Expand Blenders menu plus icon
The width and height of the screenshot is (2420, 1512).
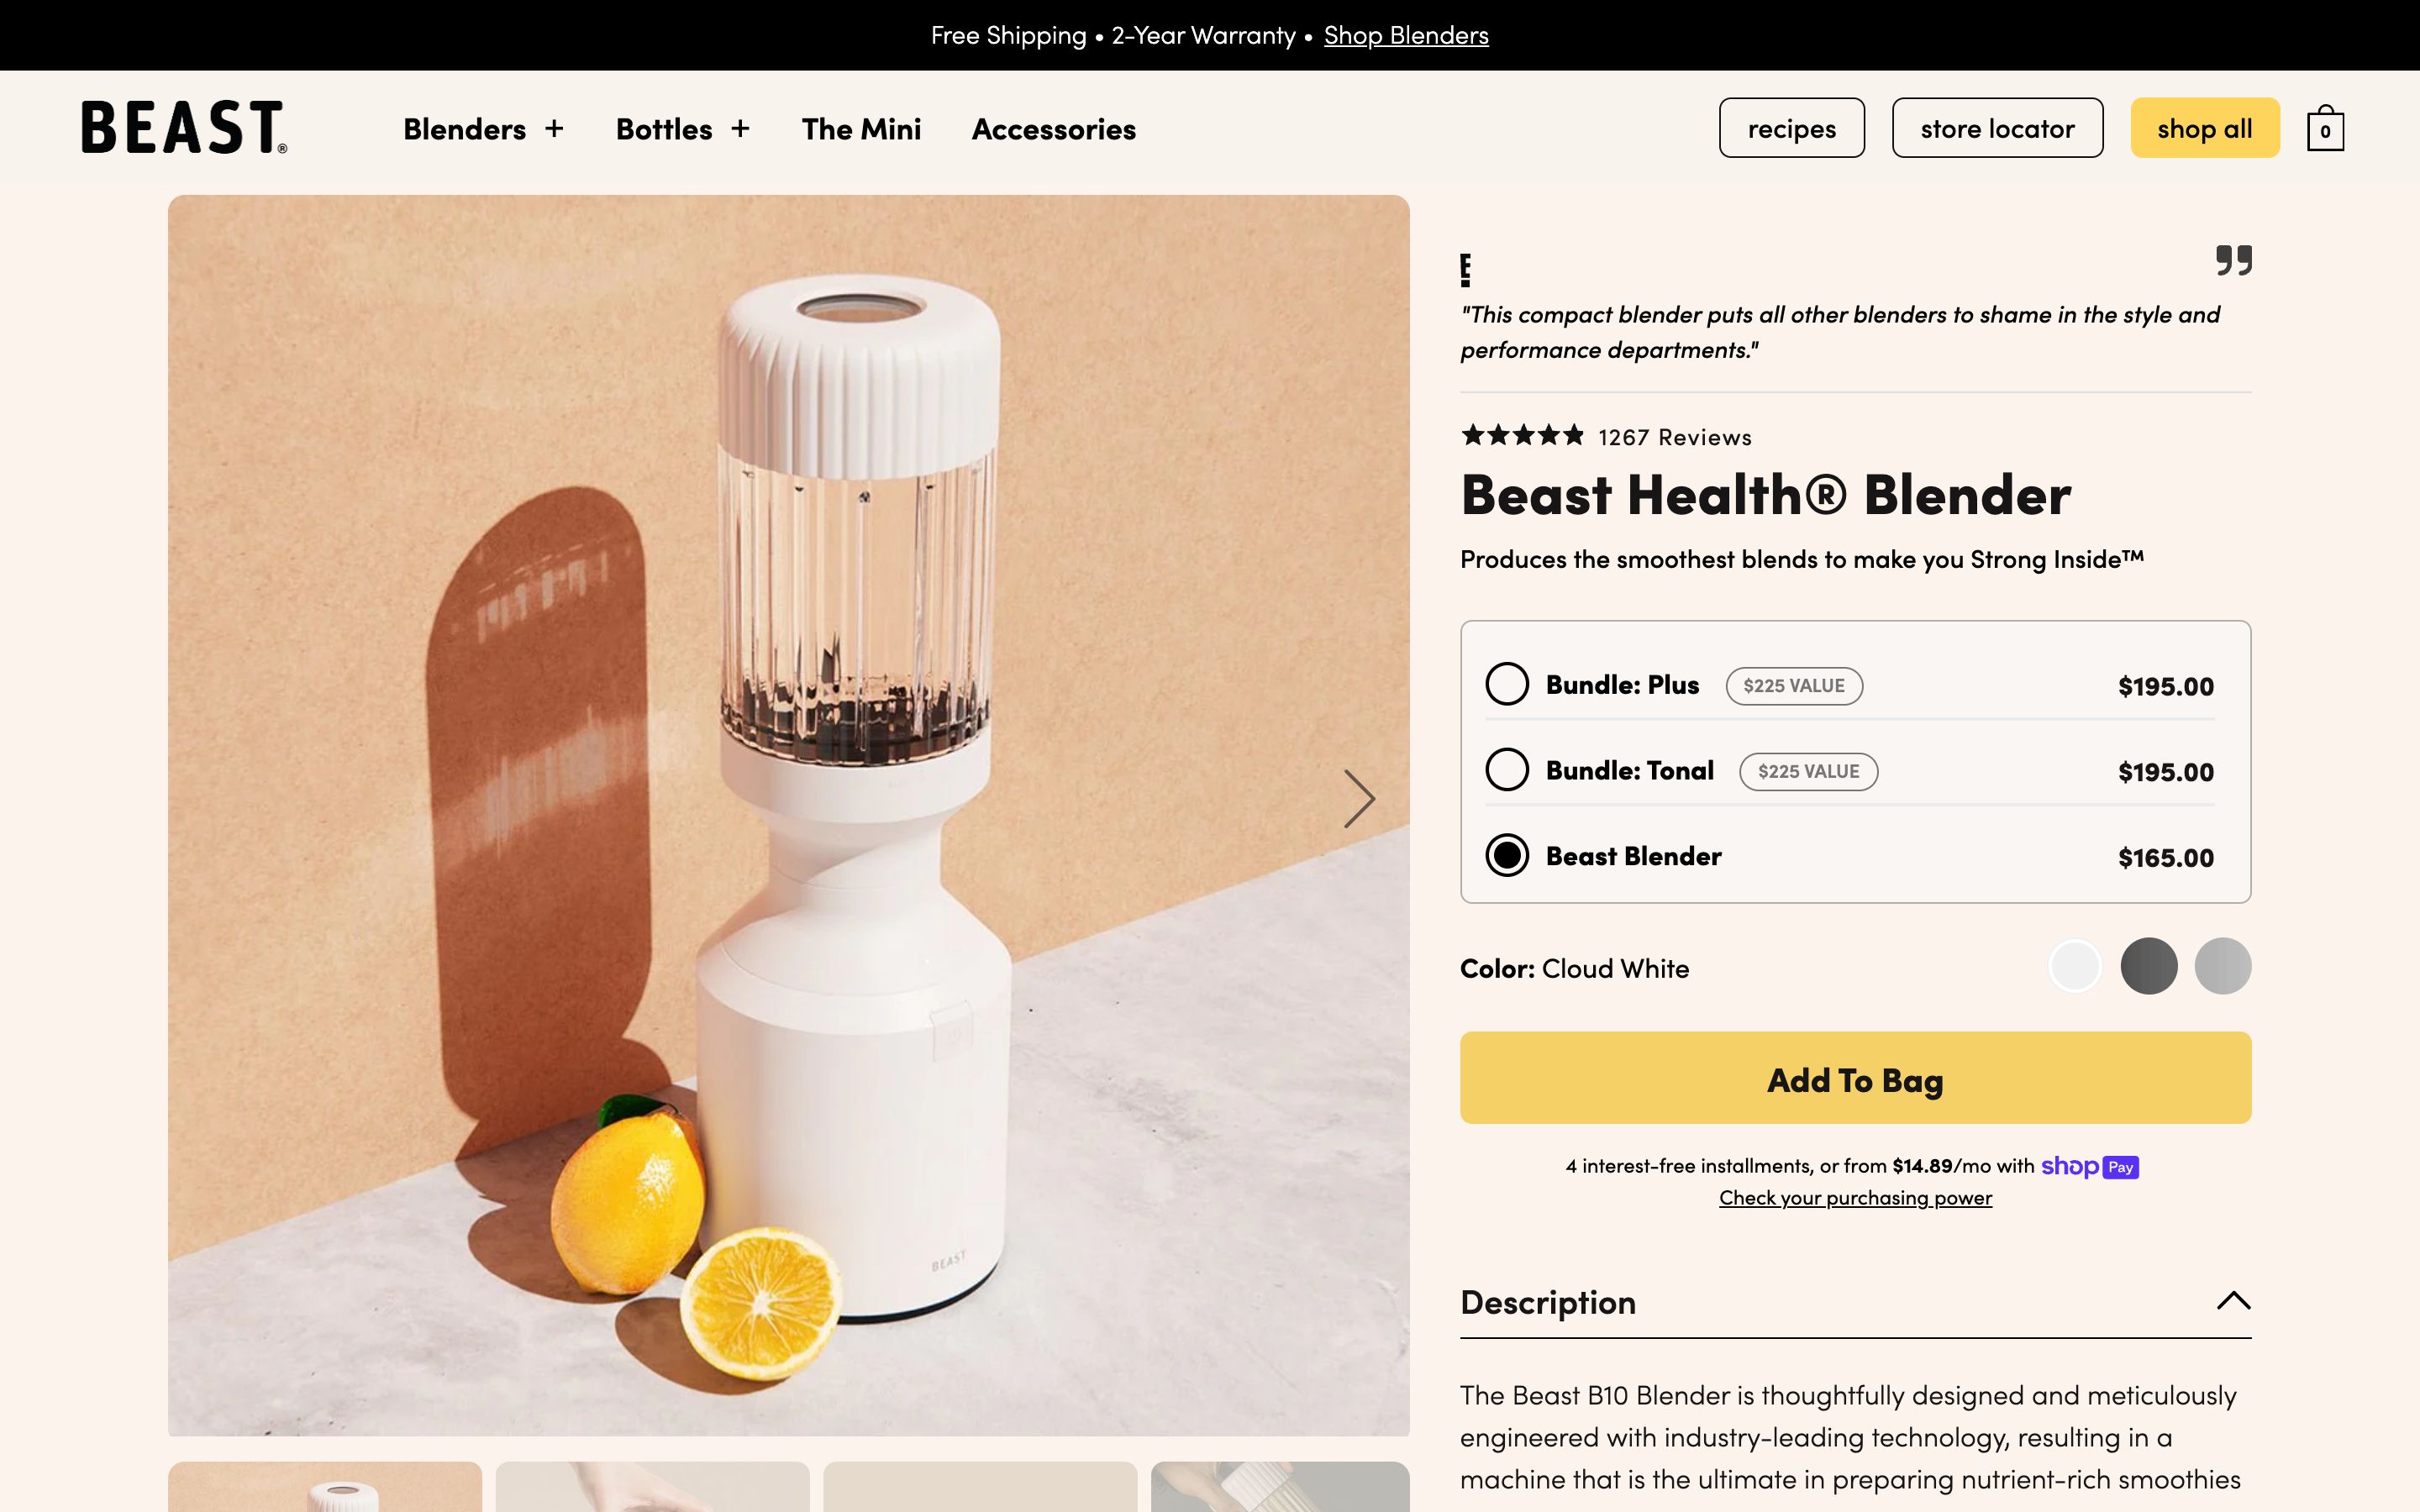click(x=554, y=129)
